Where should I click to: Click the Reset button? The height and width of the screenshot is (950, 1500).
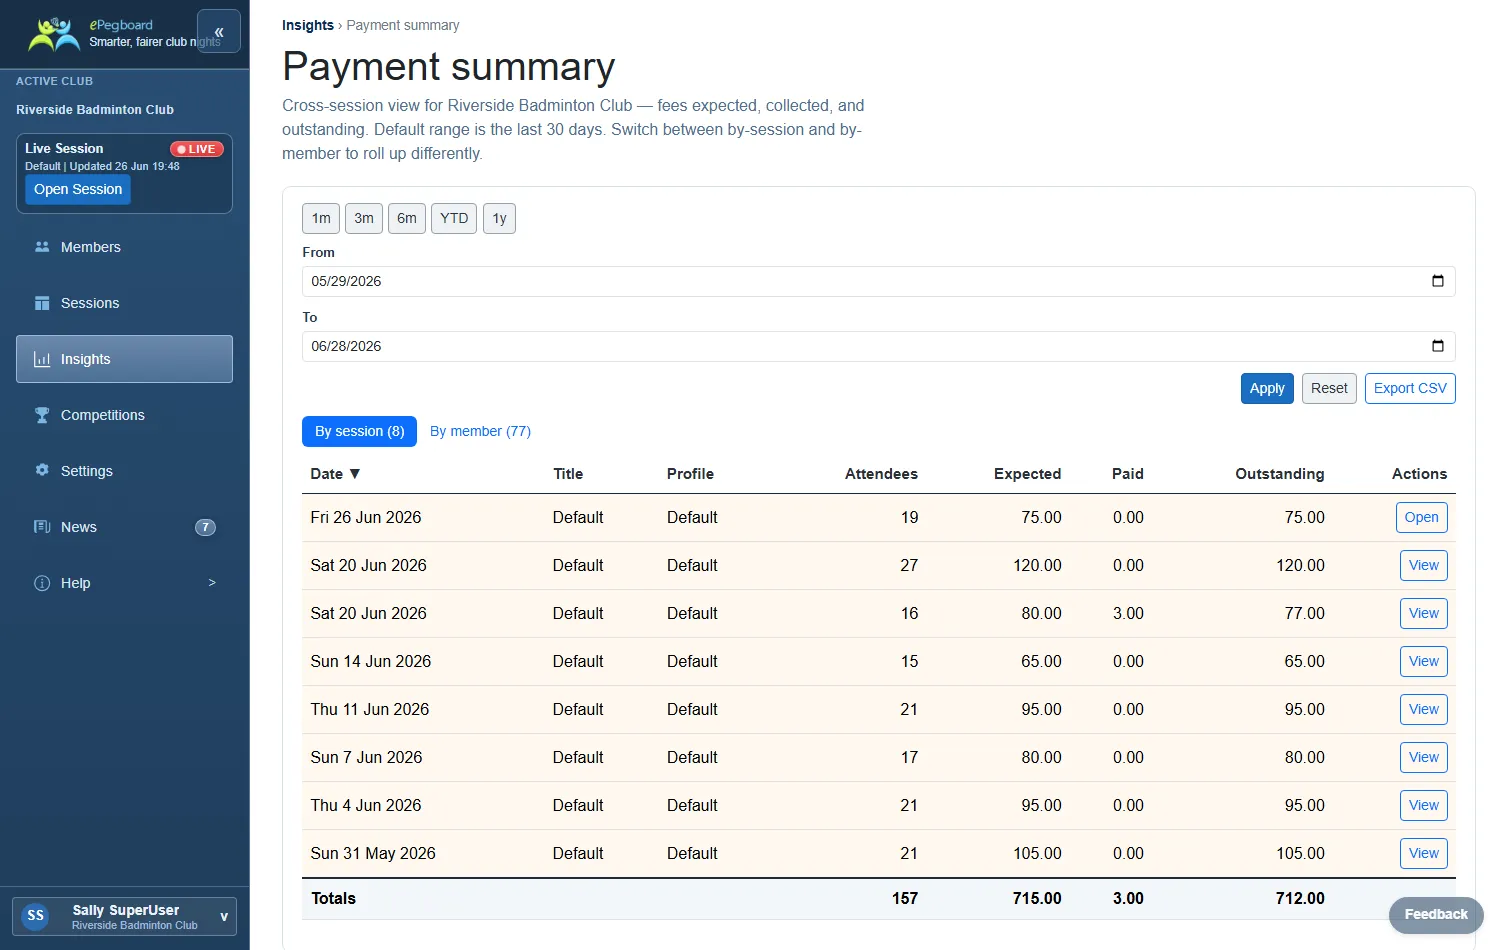tap(1329, 388)
